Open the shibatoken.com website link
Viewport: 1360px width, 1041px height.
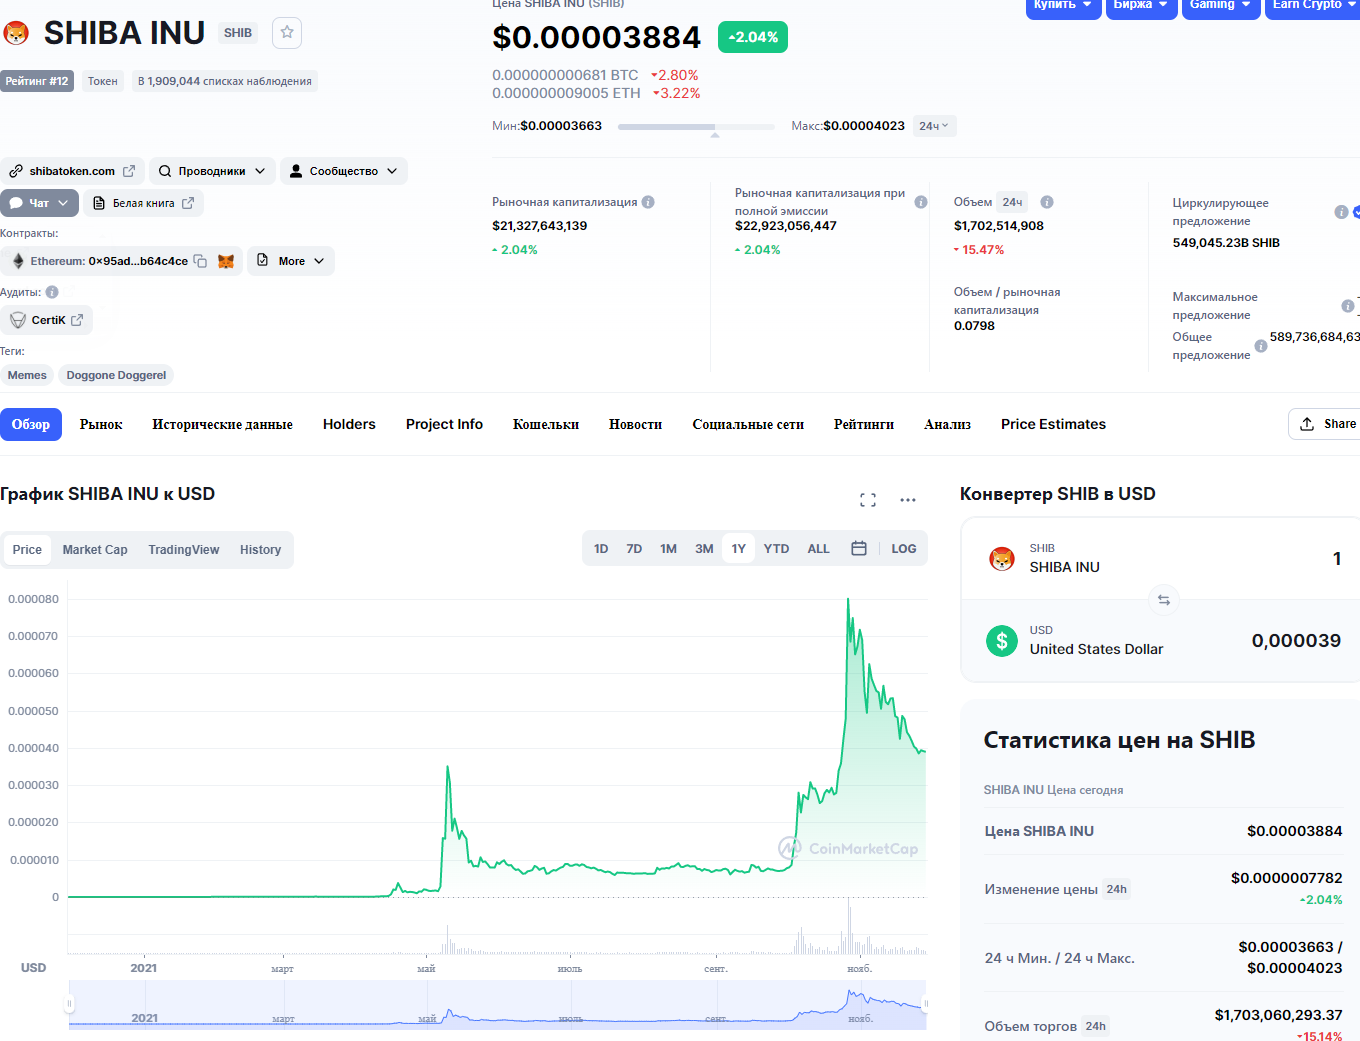tap(72, 171)
